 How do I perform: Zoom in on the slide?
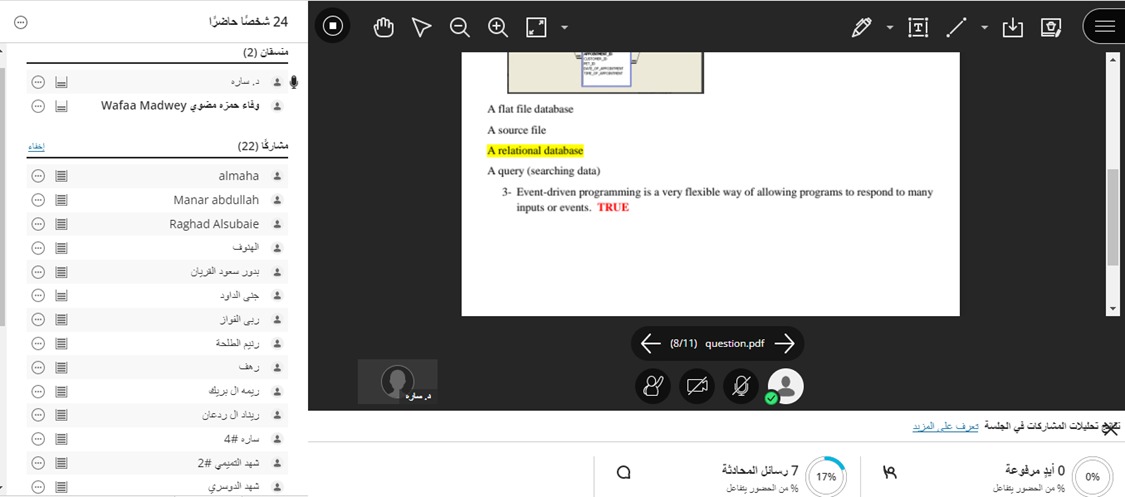(x=498, y=28)
